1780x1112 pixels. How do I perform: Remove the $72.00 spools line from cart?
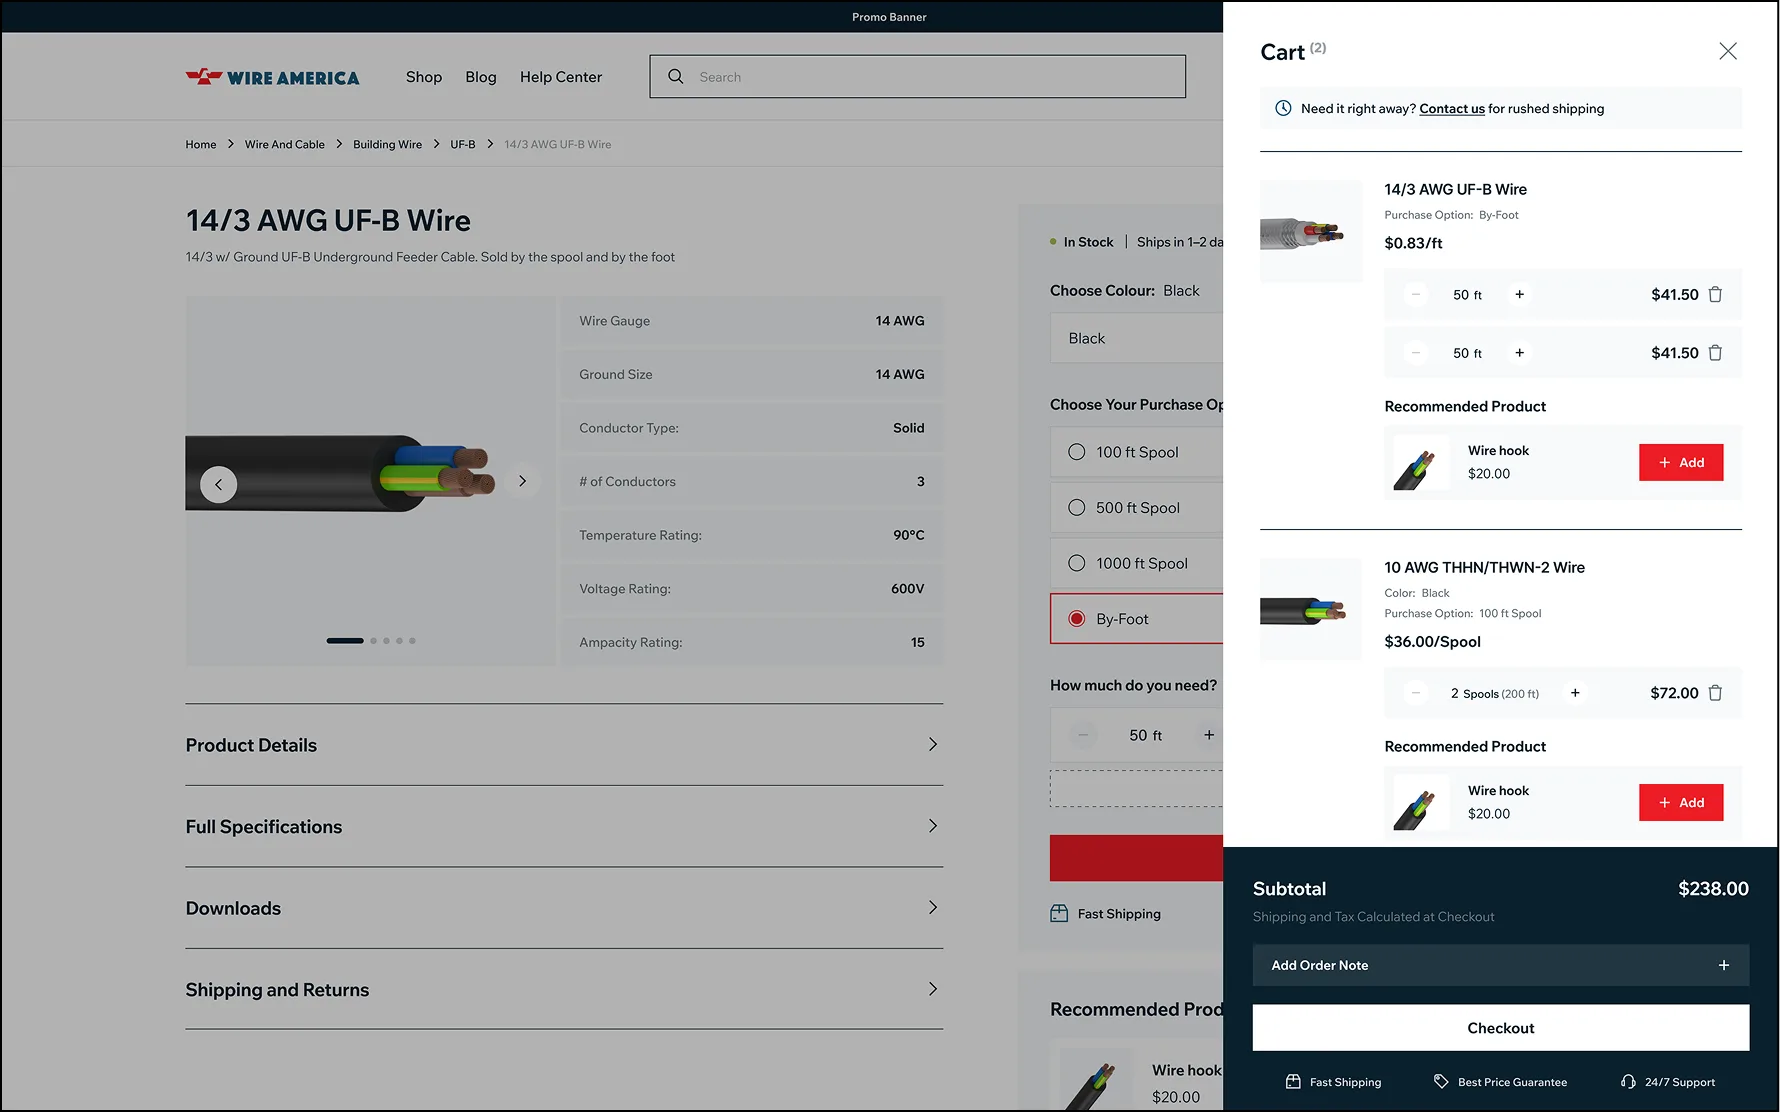[1715, 692]
